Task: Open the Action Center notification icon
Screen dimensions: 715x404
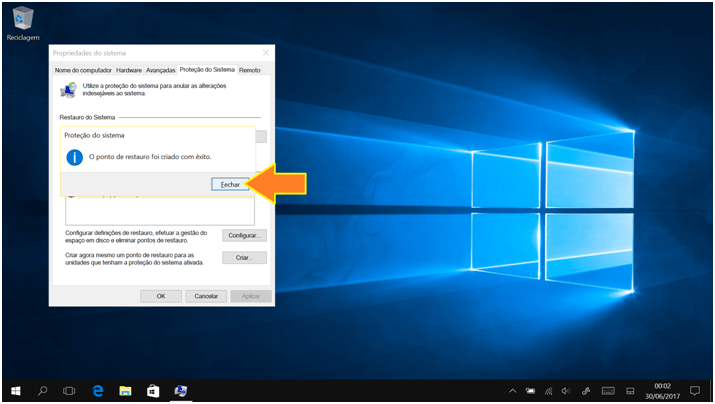Action: (695, 391)
